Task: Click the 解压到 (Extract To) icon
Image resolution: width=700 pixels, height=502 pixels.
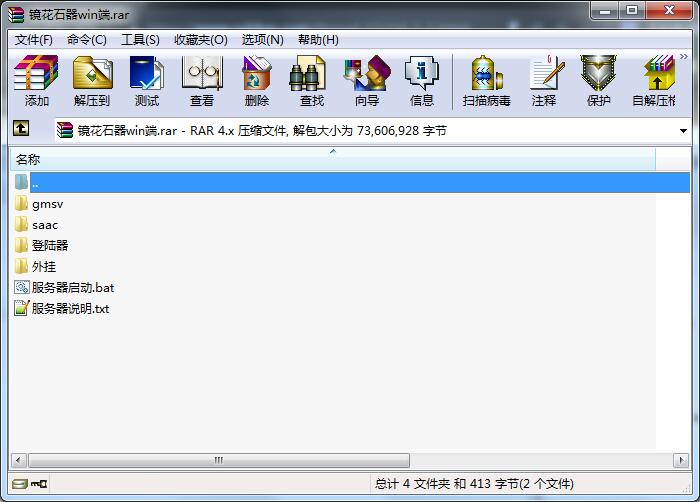Action: tap(92, 81)
